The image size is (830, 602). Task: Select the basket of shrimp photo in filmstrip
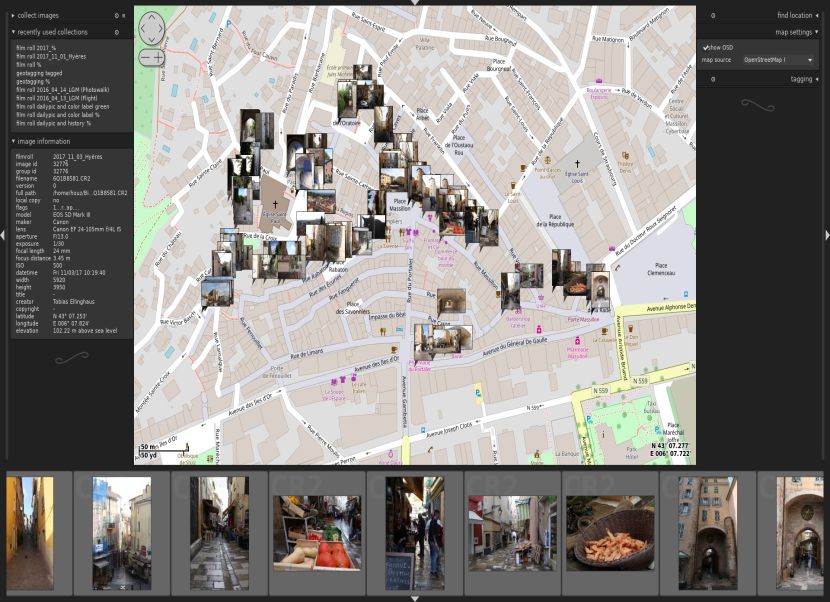click(610, 533)
